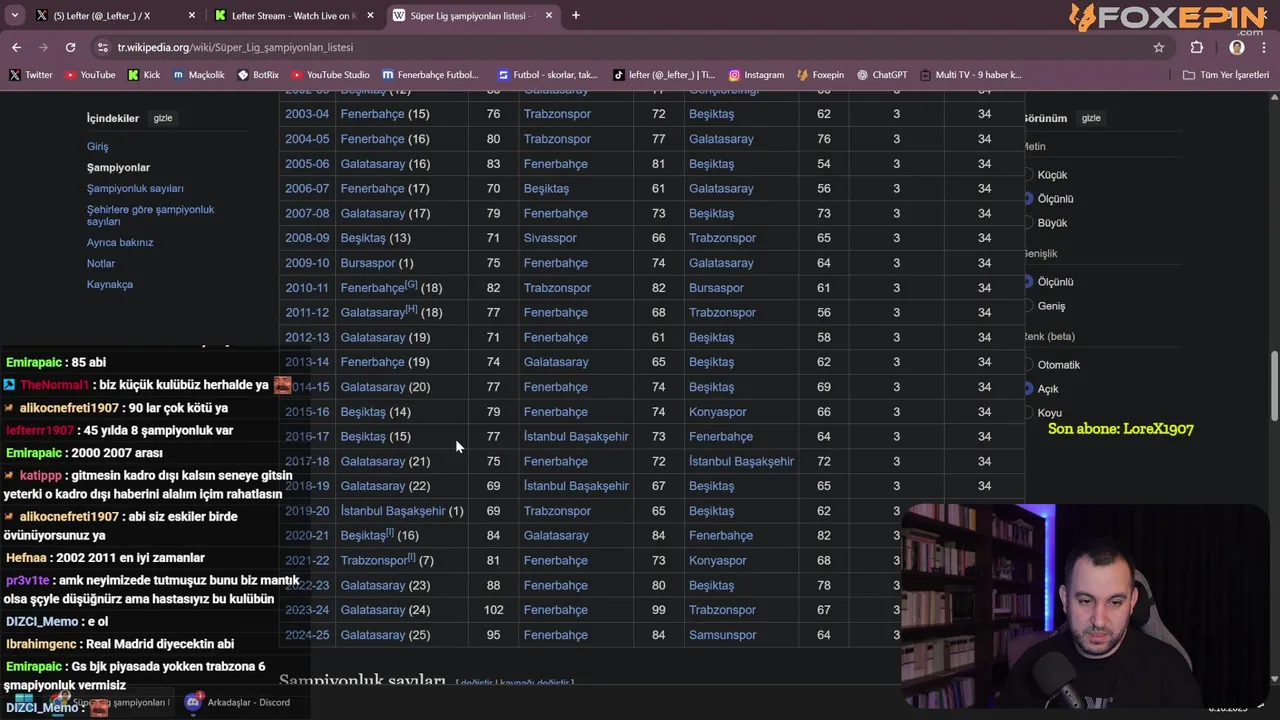The image size is (1280, 720).
Task: Jump to the Kaynakça section
Action: point(110,284)
